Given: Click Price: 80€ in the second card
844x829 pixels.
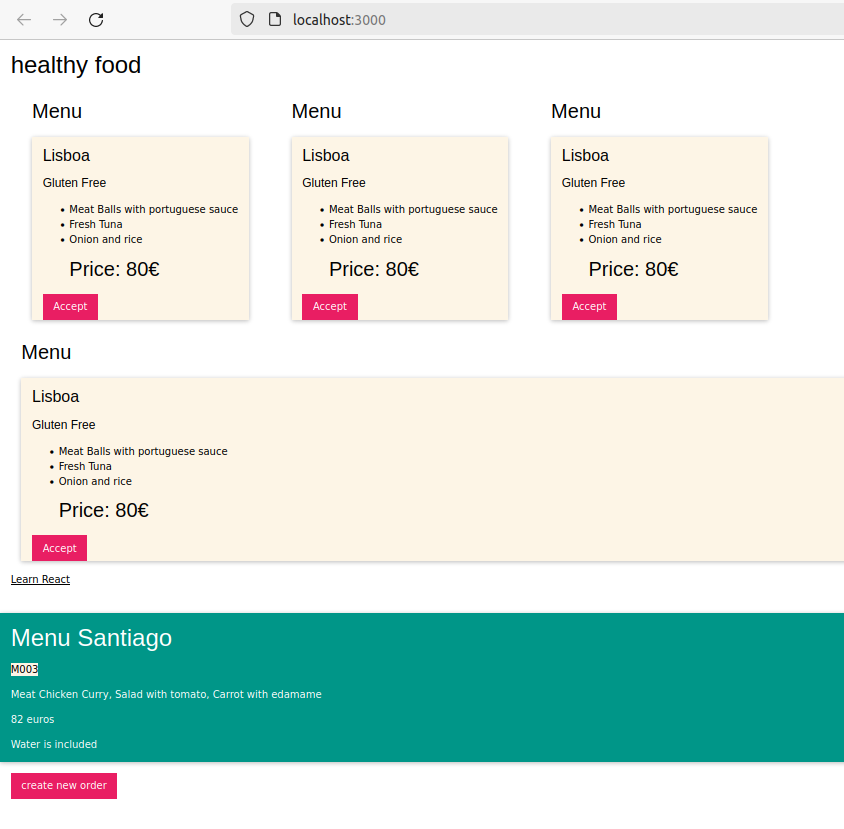Looking at the screenshot, I should coord(374,269).
